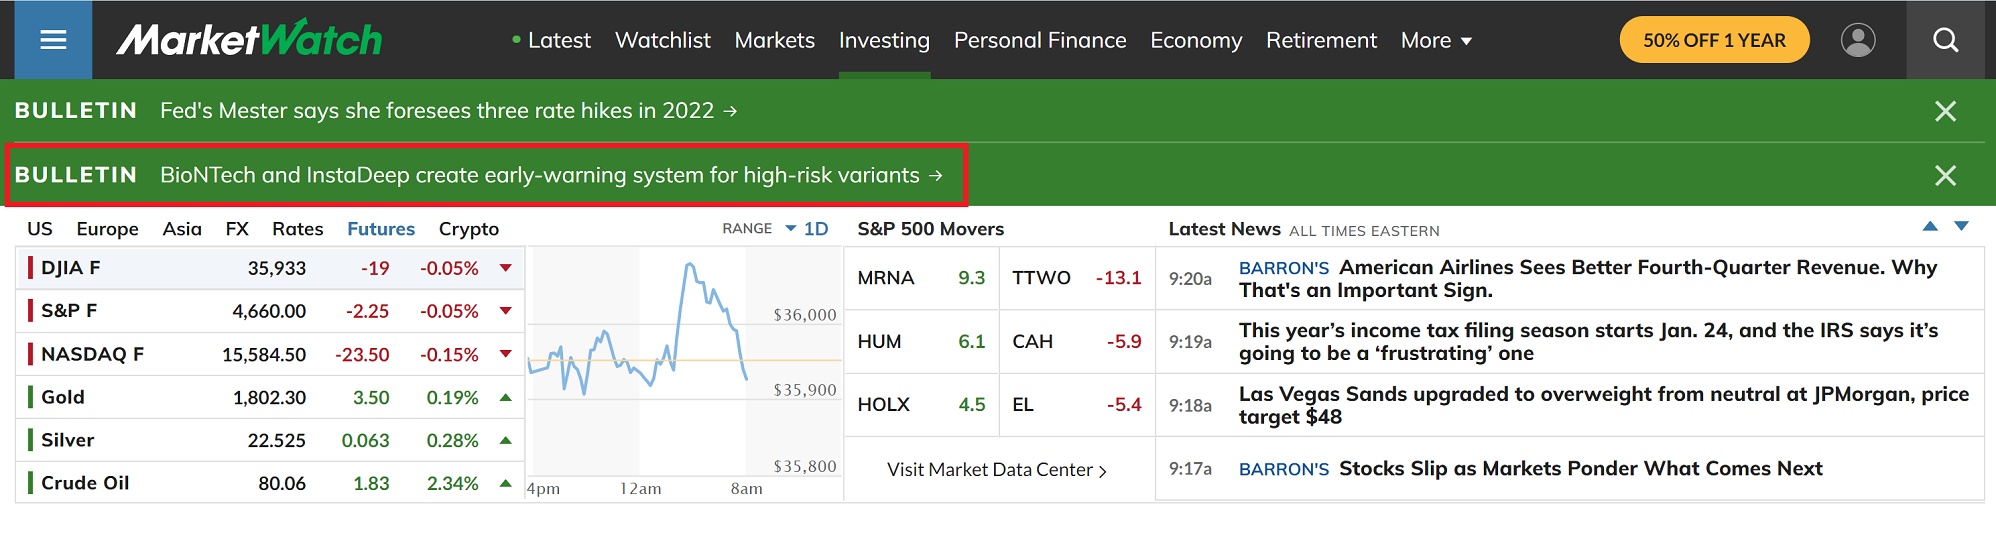Click the 9:18a news timestamp
This screenshot has height=535, width=1996.
pyautogui.click(x=1190, y=405)
